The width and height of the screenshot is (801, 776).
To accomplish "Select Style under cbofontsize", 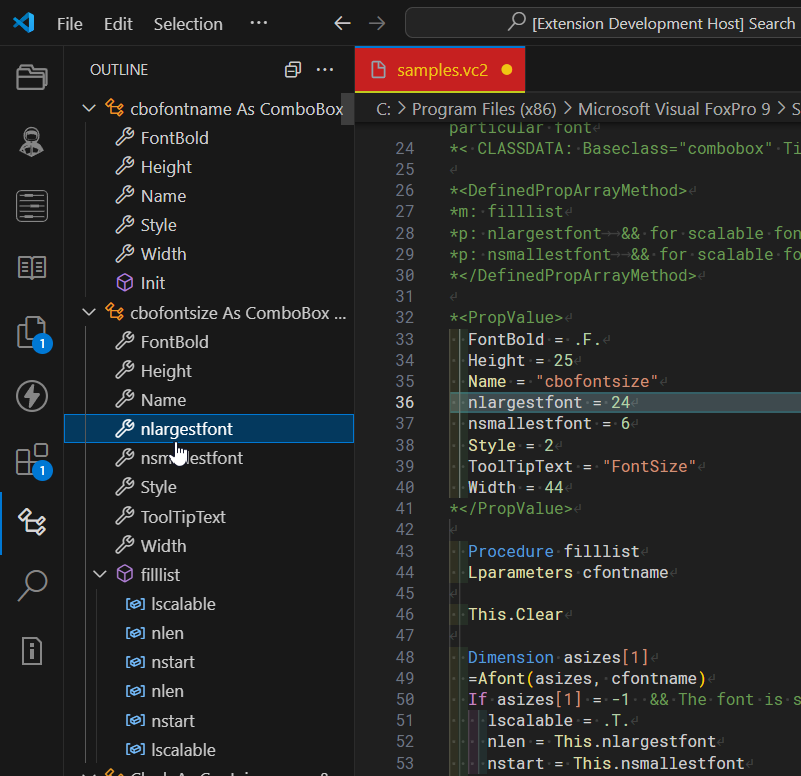I will click(209, 487).
